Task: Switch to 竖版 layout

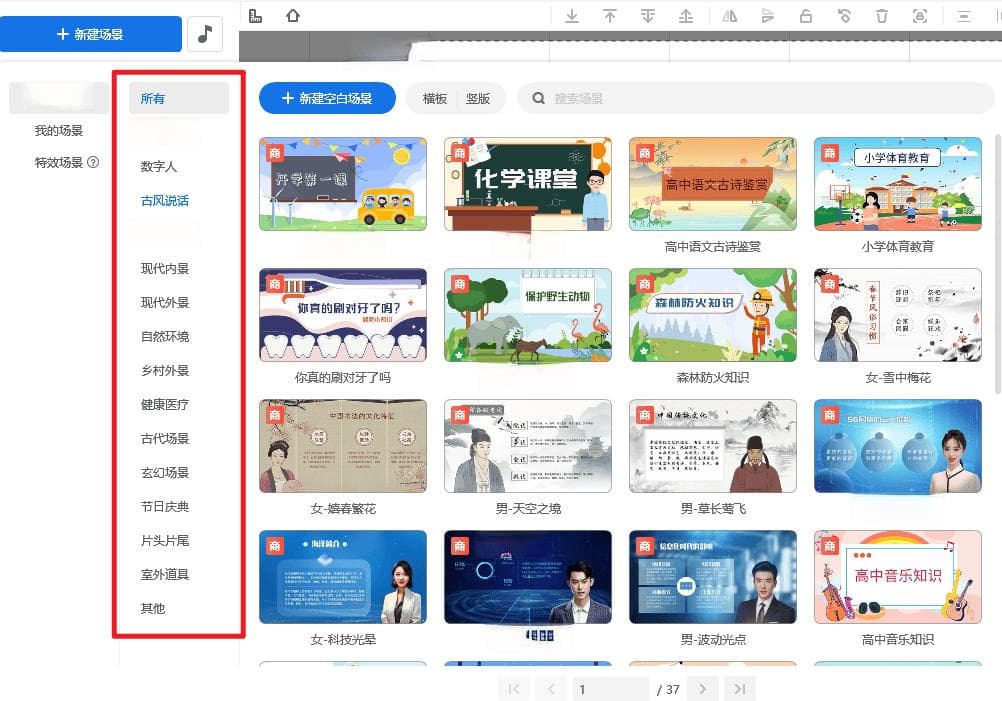Action: pyautogui.click(x=478, y=98)
